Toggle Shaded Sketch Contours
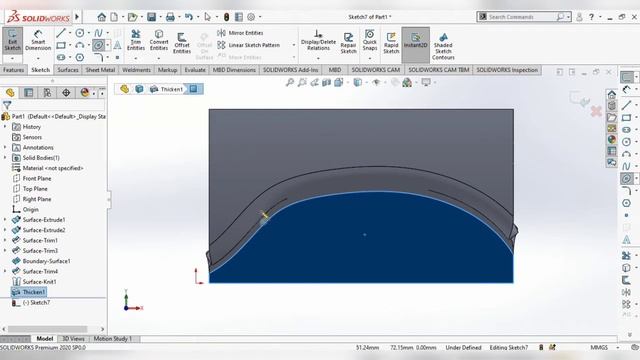 point(443,45)
